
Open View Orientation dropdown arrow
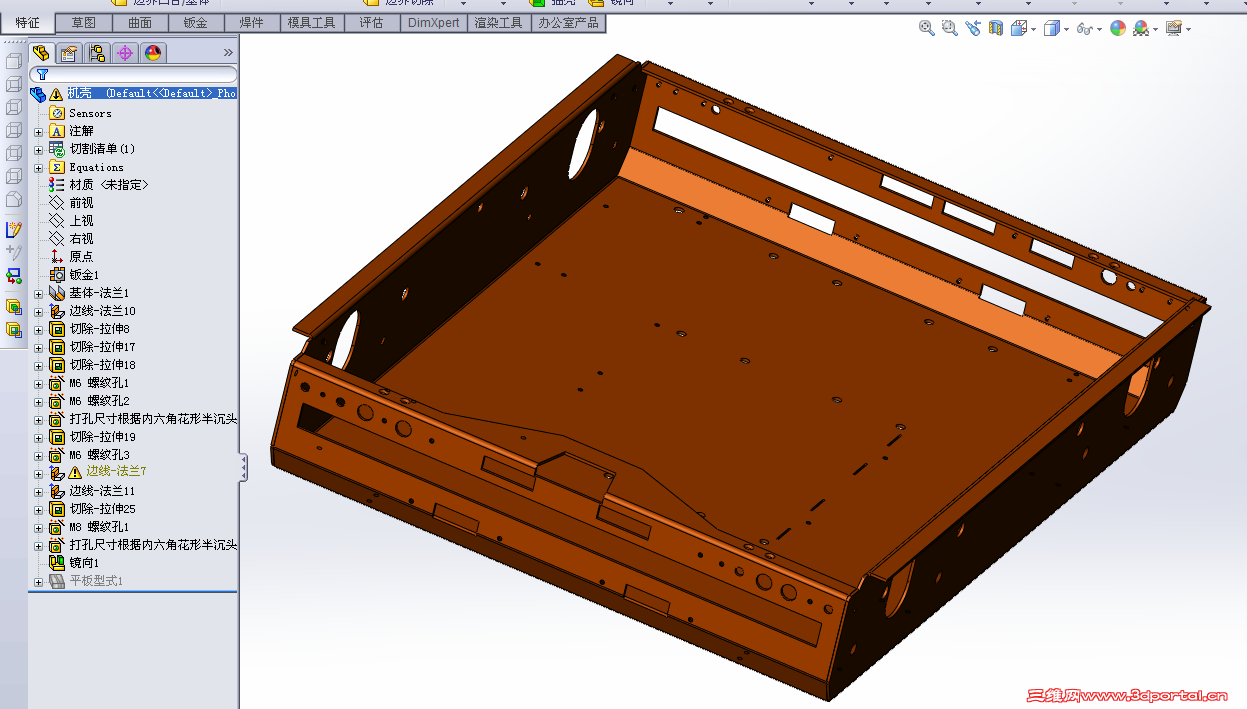(x=1033, y=30)
